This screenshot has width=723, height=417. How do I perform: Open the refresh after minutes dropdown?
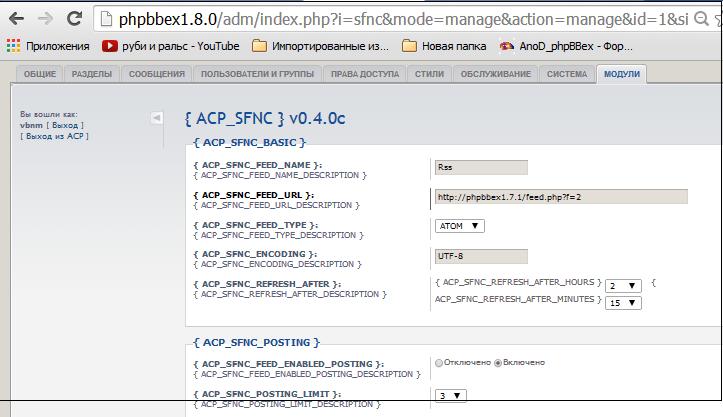coord(623,302)
